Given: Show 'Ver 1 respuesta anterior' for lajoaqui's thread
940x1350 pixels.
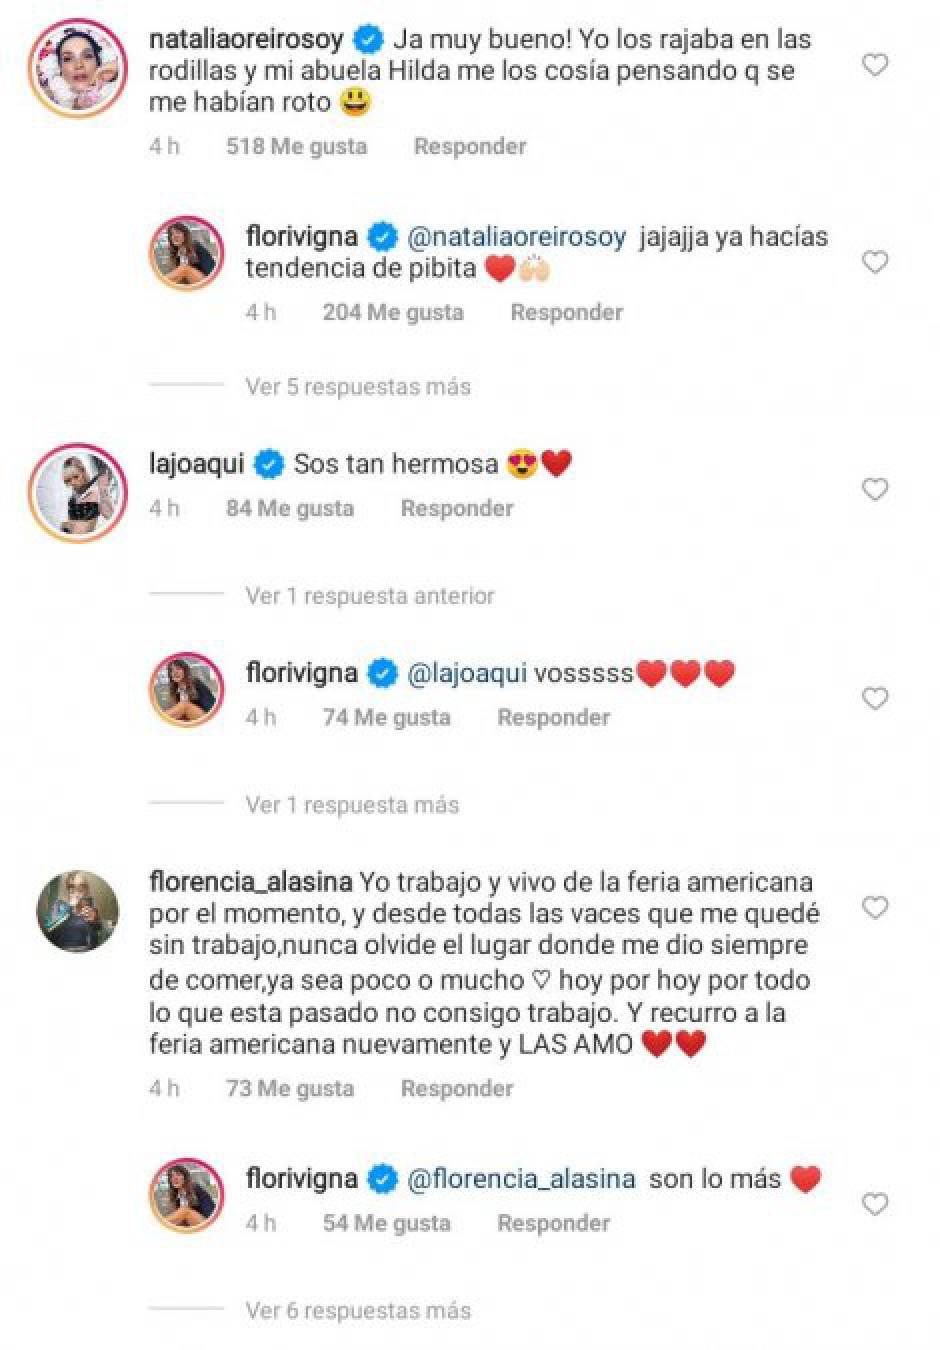Looking at the screenshot, I should tap(370, 595).
